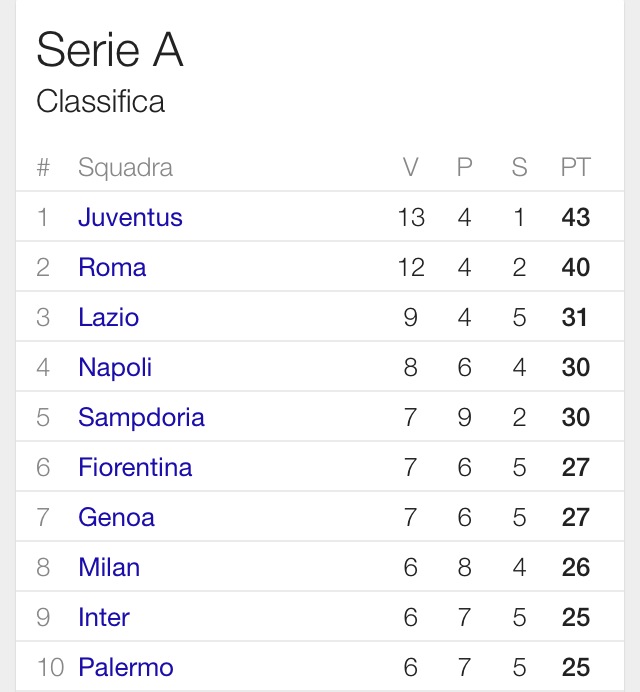Viewport: 640px width, 692px height.
Task: Click the S losses column header
Action: point(519,167)
